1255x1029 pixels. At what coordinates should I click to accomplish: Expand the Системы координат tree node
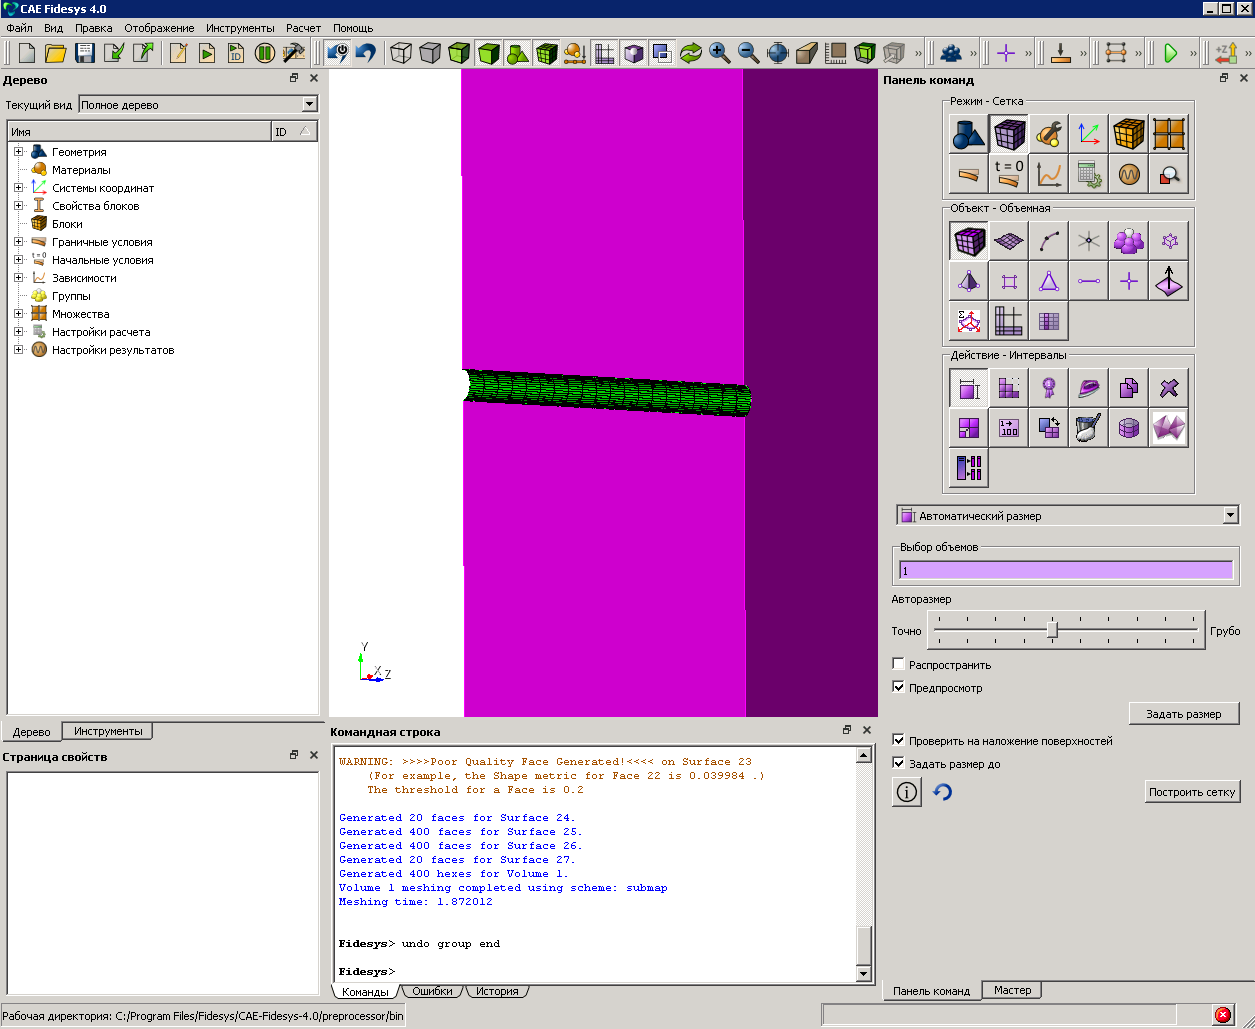pos(18,188)
